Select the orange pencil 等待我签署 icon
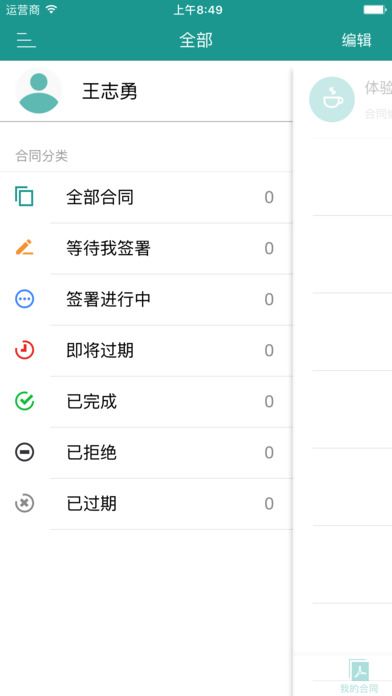 pyautogui.click(x=24, y=248)
